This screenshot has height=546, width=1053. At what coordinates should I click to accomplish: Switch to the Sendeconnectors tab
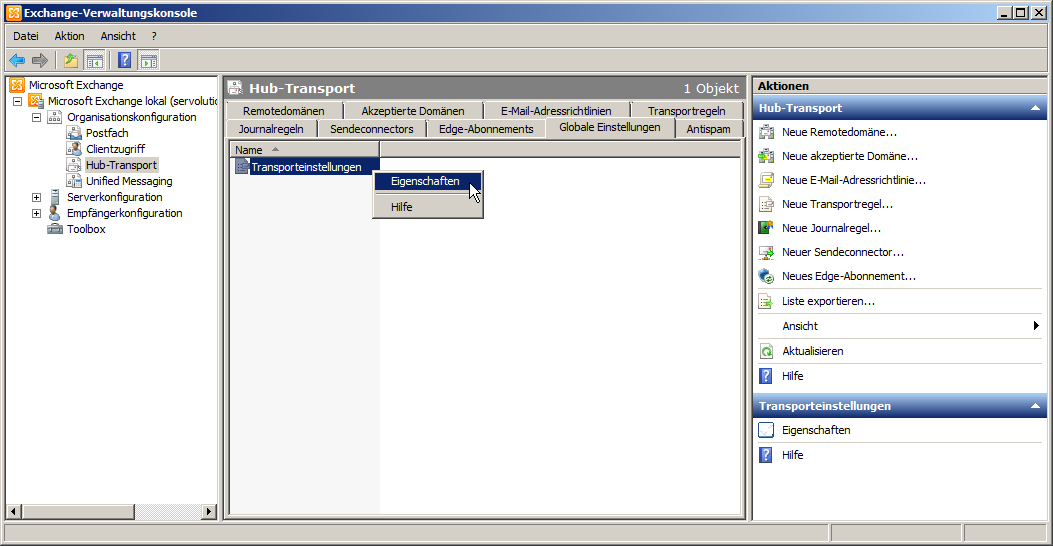372,129
